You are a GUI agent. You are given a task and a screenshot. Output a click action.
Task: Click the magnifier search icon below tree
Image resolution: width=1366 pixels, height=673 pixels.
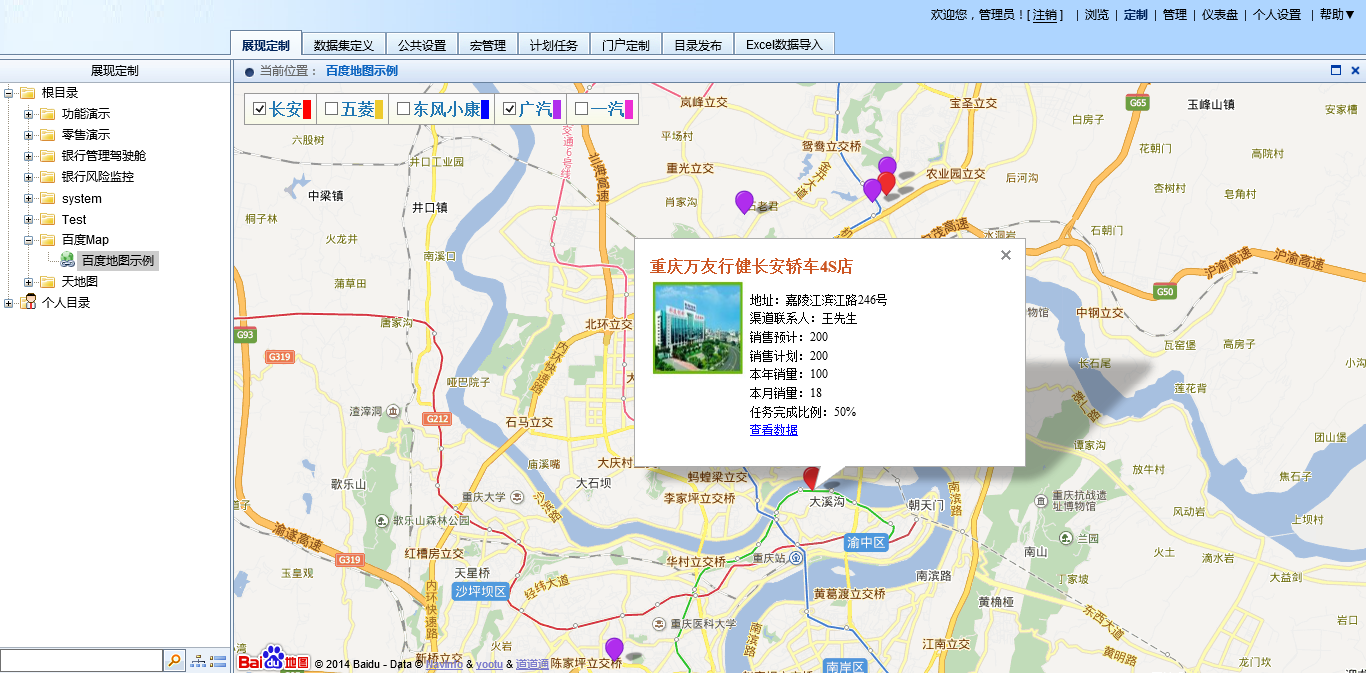point(175,660)
